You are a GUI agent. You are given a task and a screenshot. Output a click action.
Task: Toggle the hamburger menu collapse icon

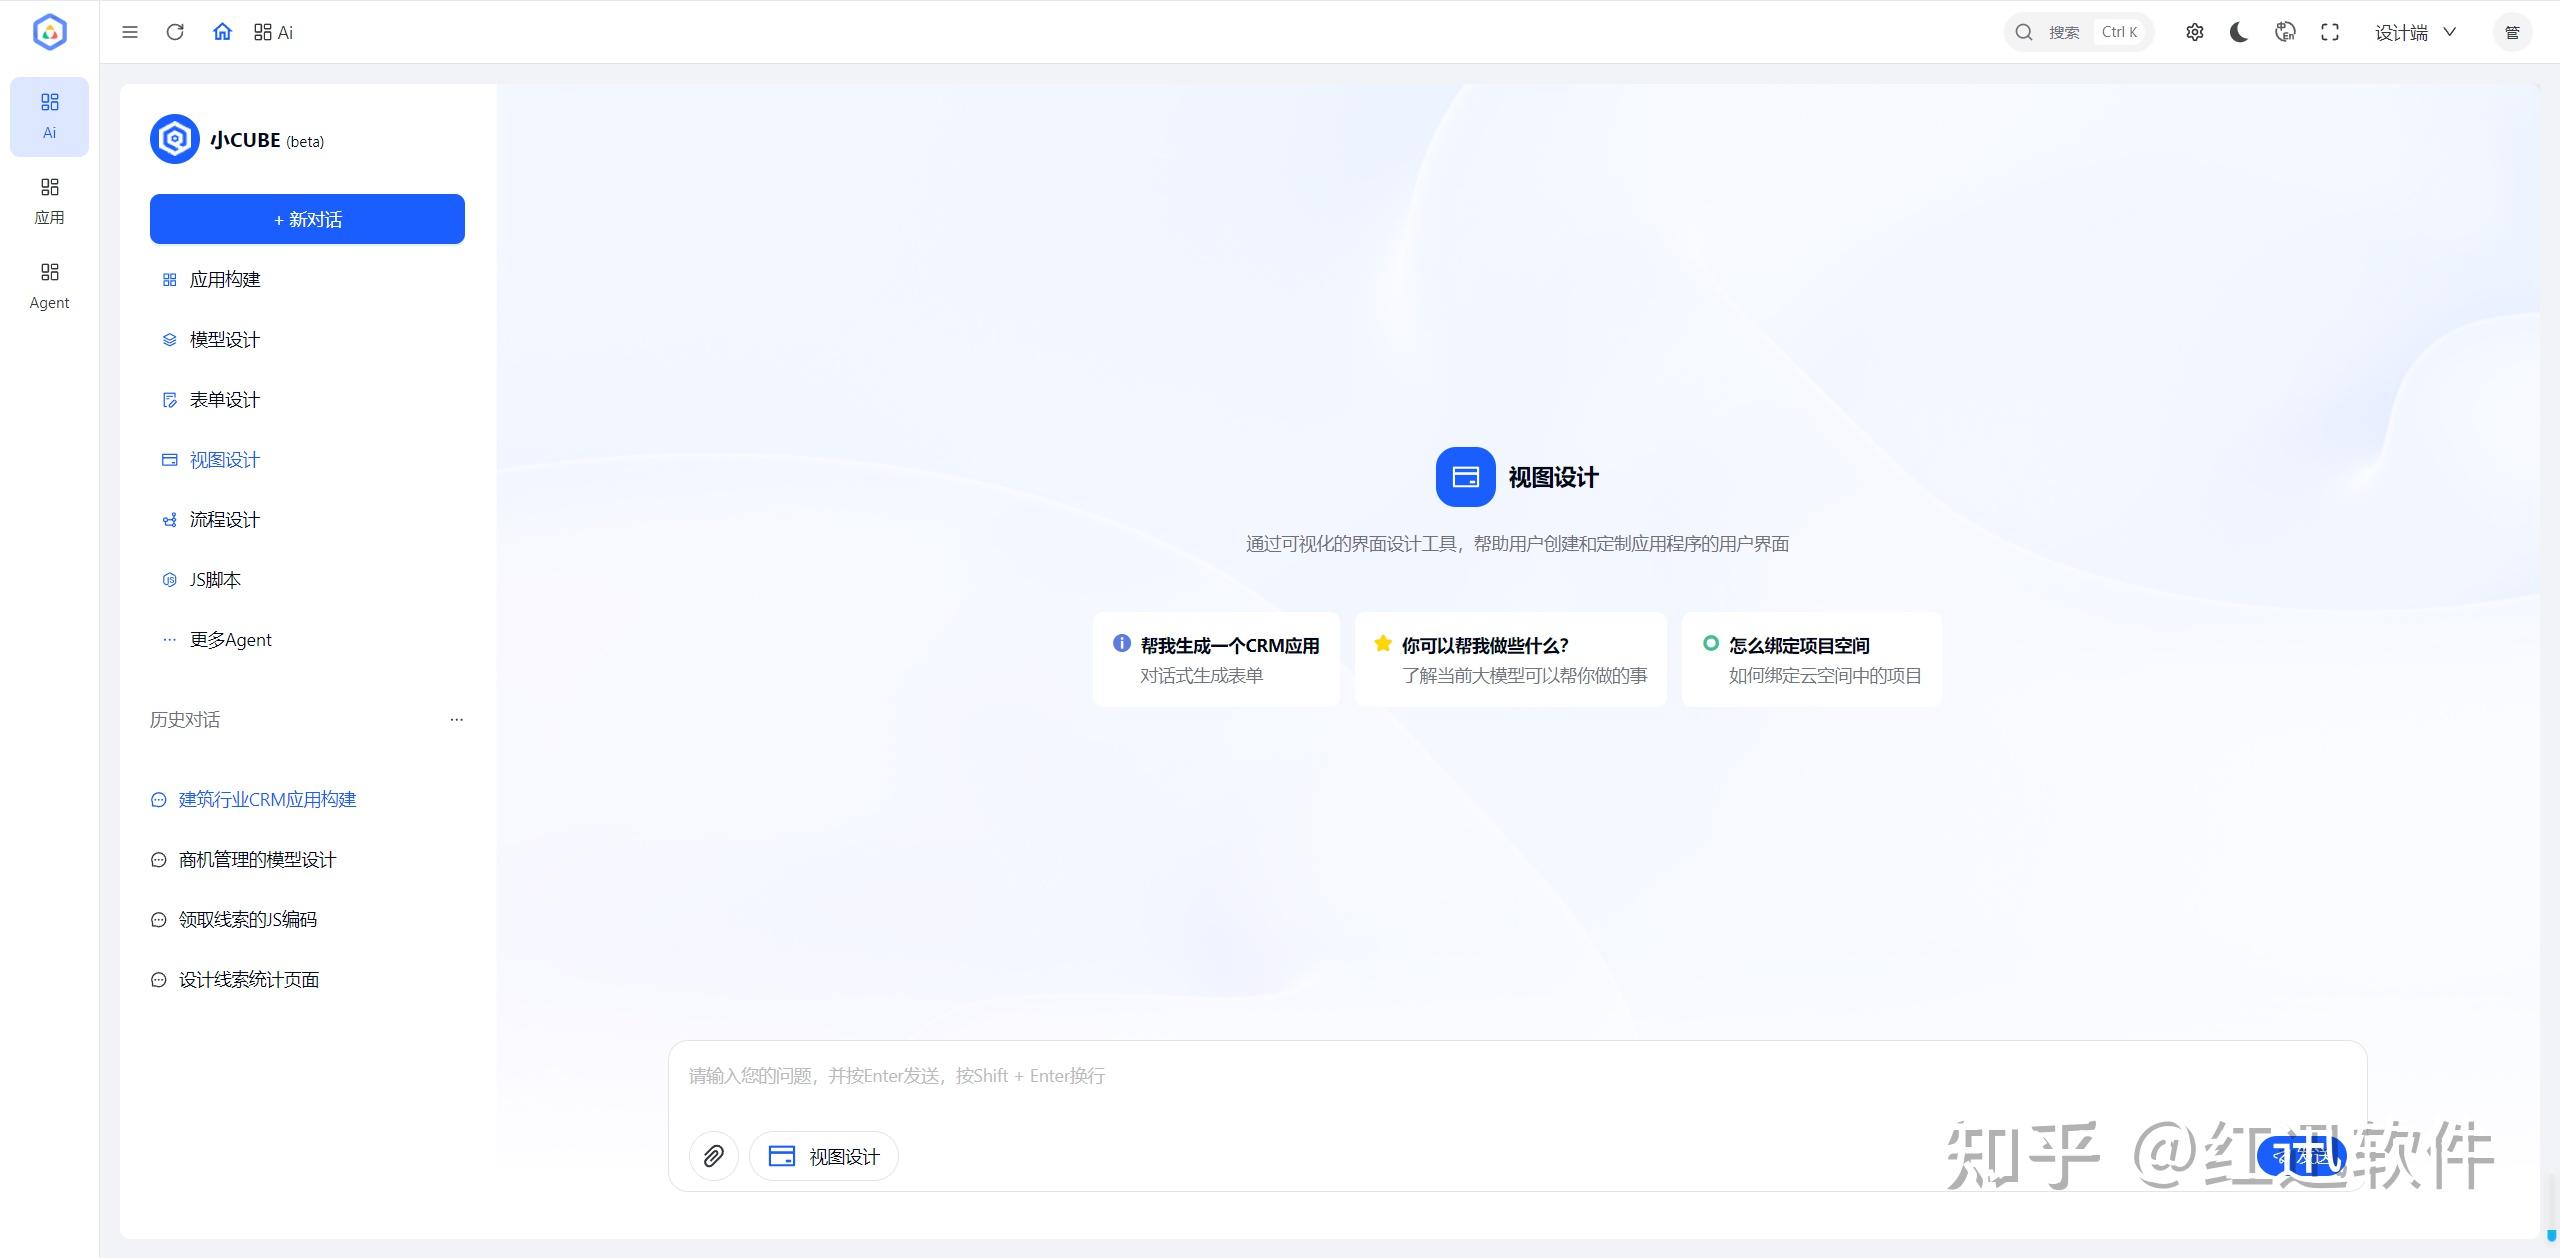click(x=130, y=32)
